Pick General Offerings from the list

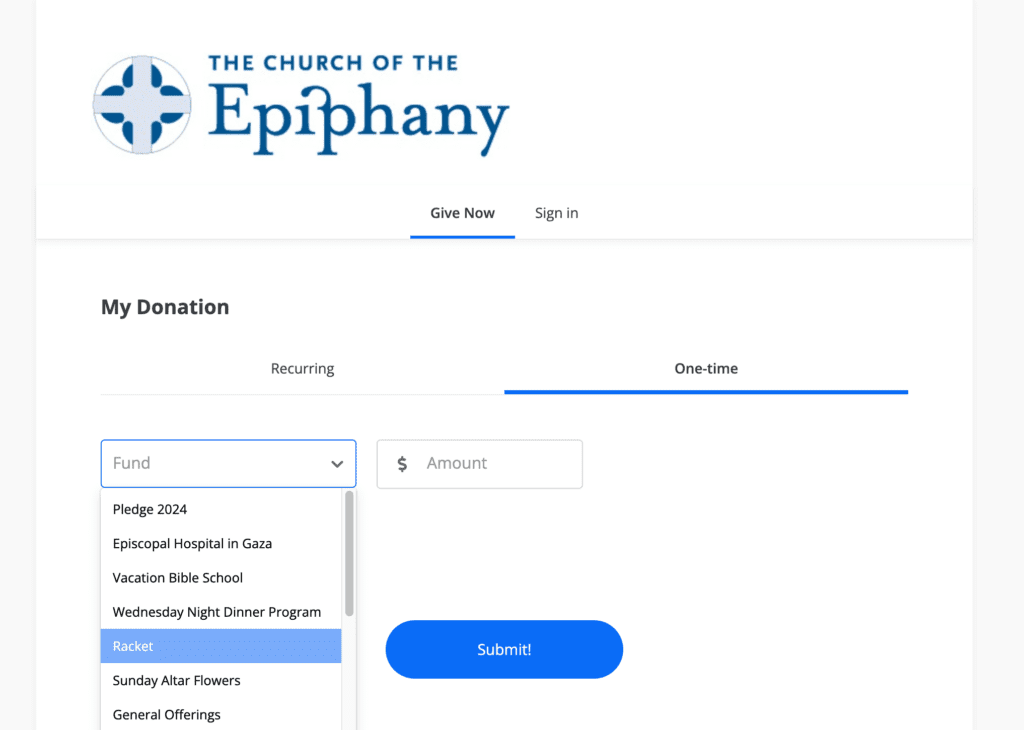[x=221, y=714]
